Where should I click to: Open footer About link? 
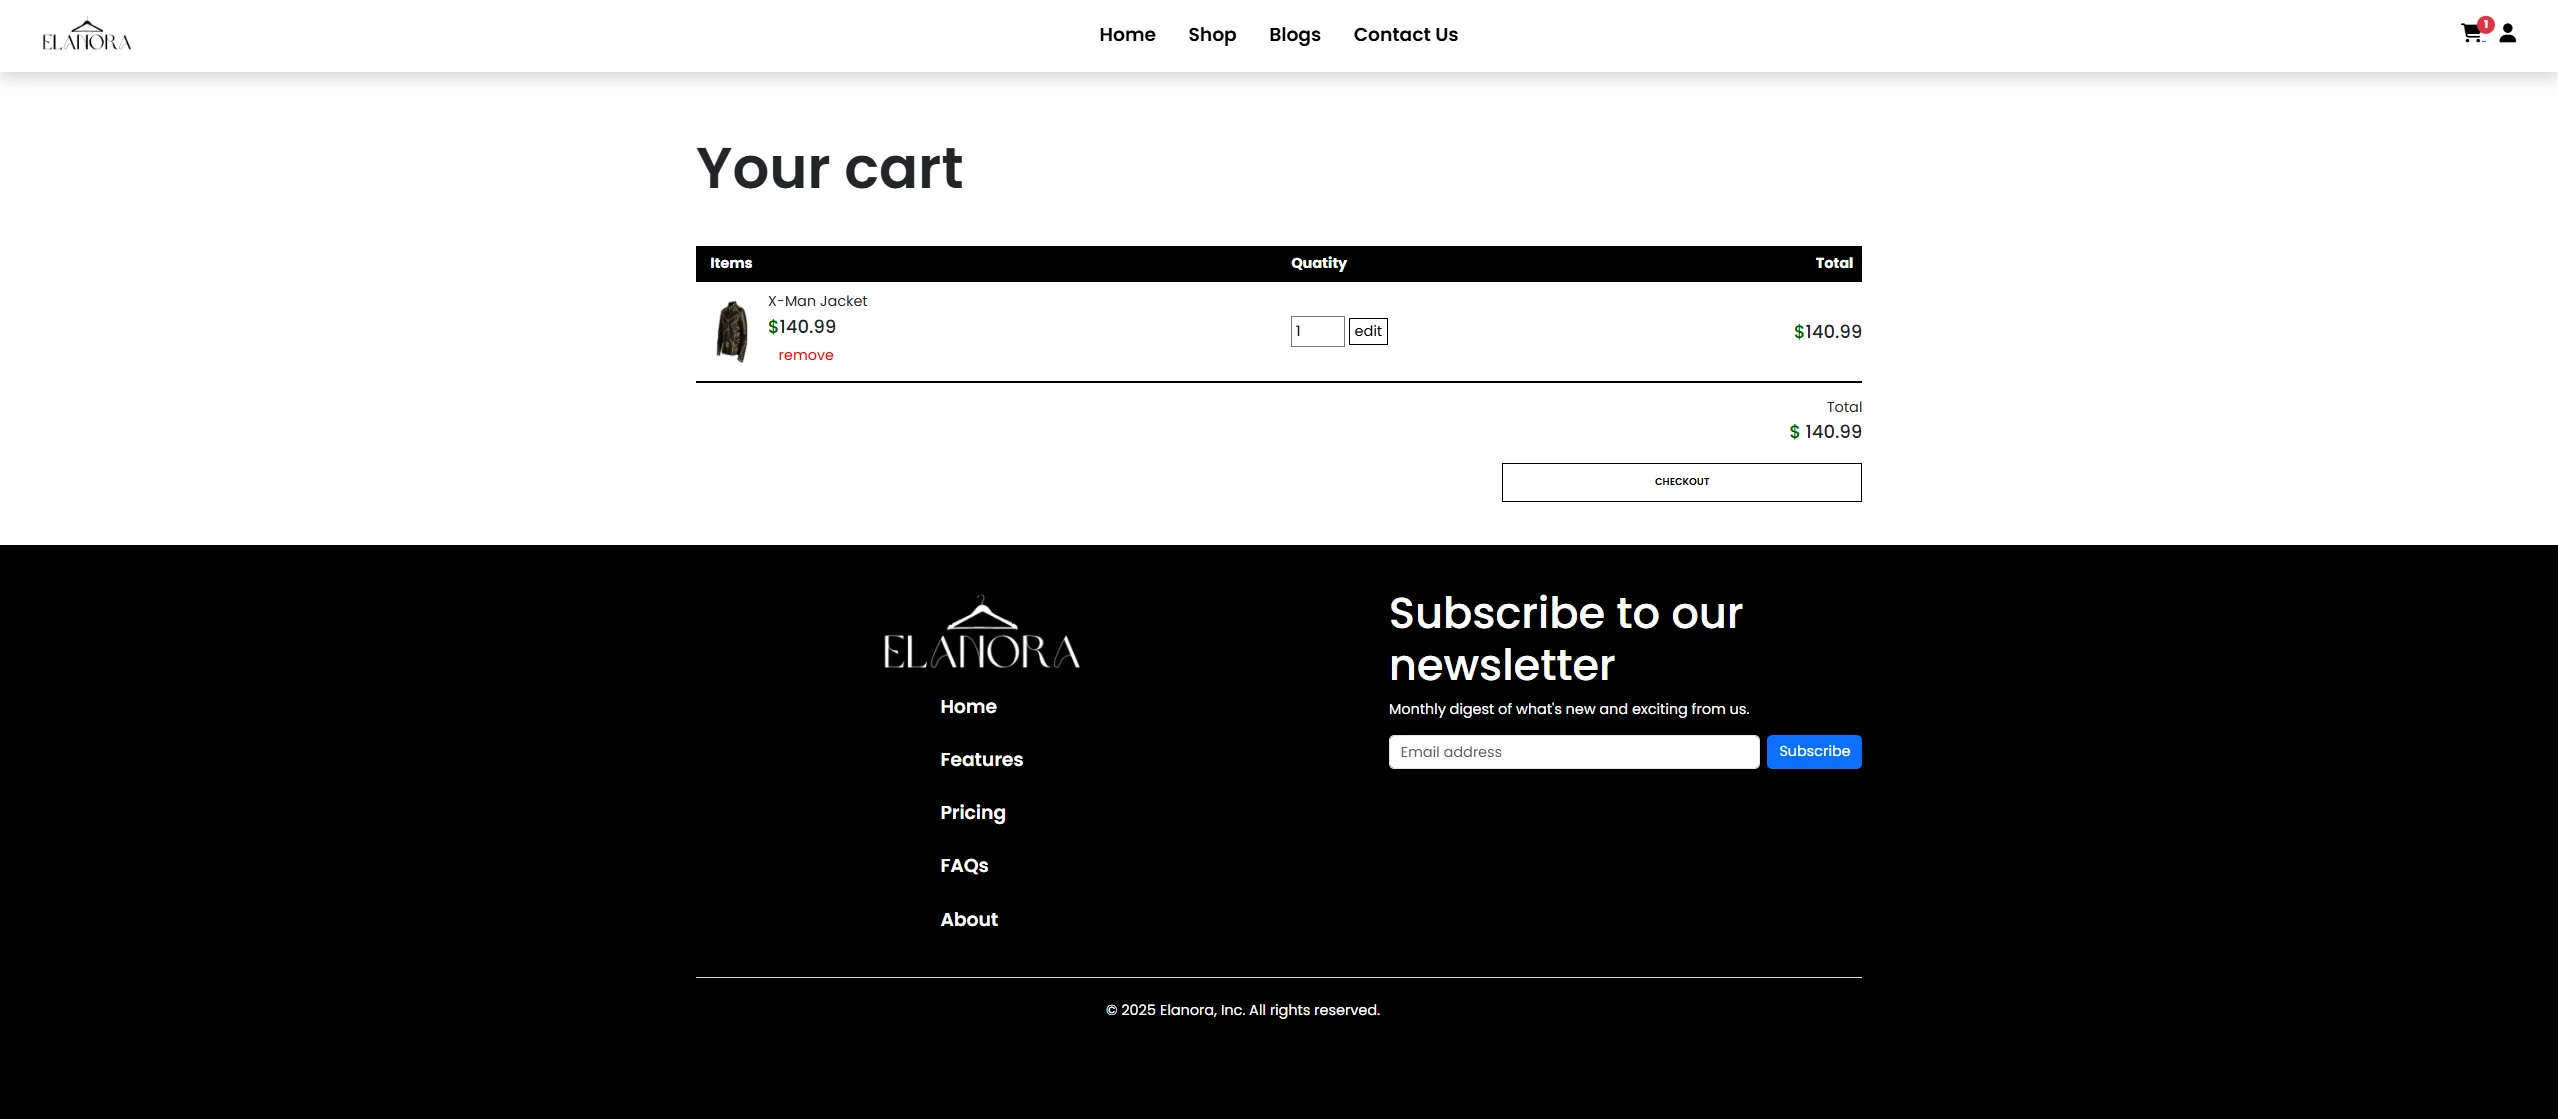(968, 920)
